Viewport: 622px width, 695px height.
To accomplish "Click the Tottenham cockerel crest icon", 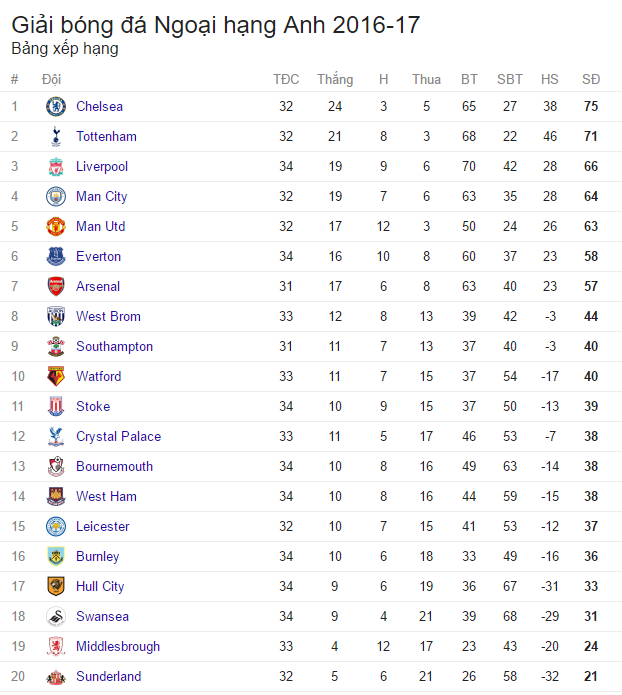I will click(x=56, y=137).
